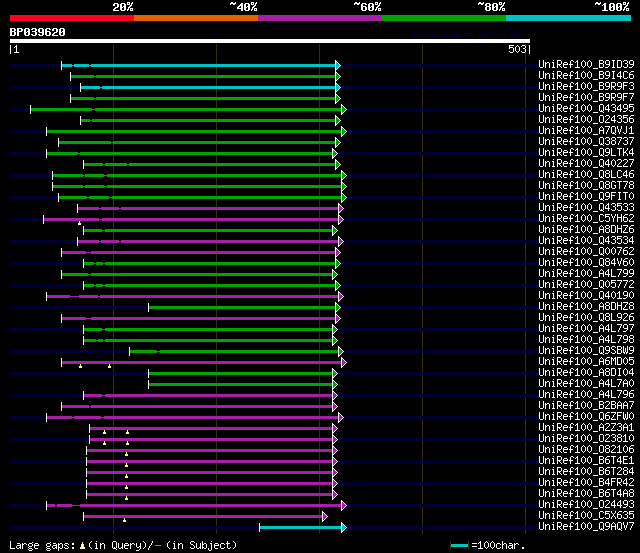The height and width of the screenshot is (553, 640).
Task: Click the UniRef100_O23810 subject name
Action: [586, 439]
